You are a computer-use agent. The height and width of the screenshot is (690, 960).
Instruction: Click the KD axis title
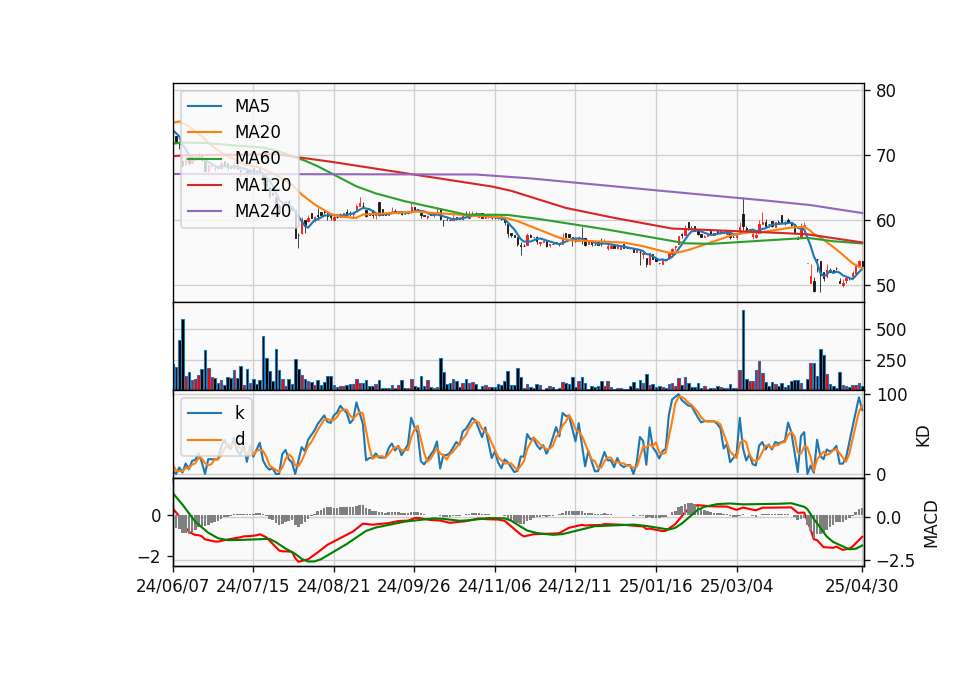click(x=923, y=437)
